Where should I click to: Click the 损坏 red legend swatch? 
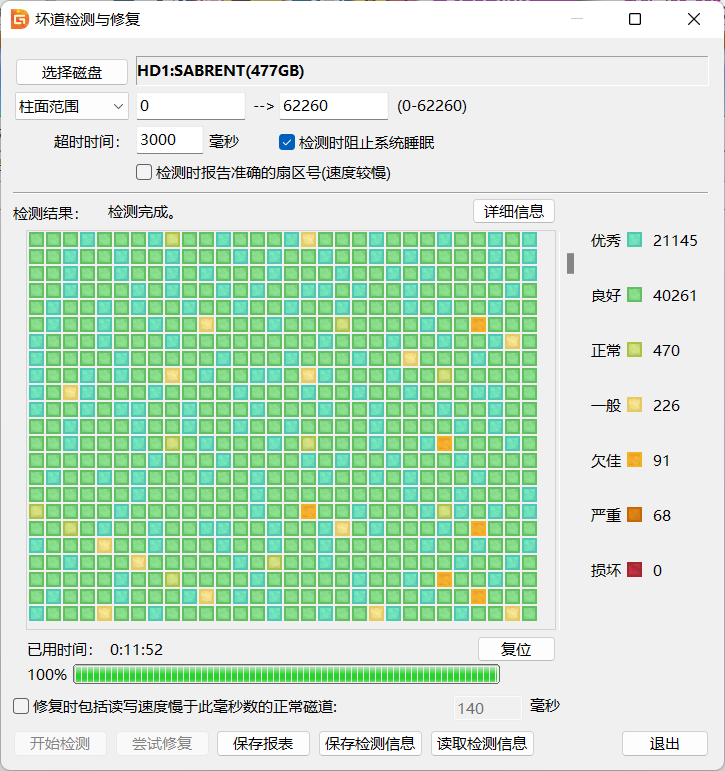click(634, 570)
